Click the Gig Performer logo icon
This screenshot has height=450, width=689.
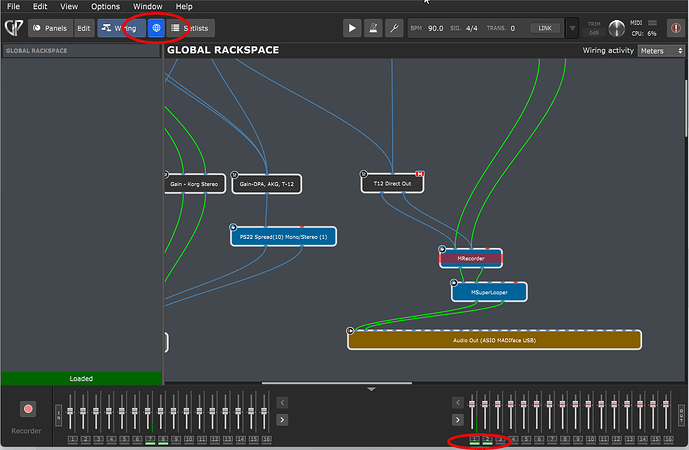(14, 28)
